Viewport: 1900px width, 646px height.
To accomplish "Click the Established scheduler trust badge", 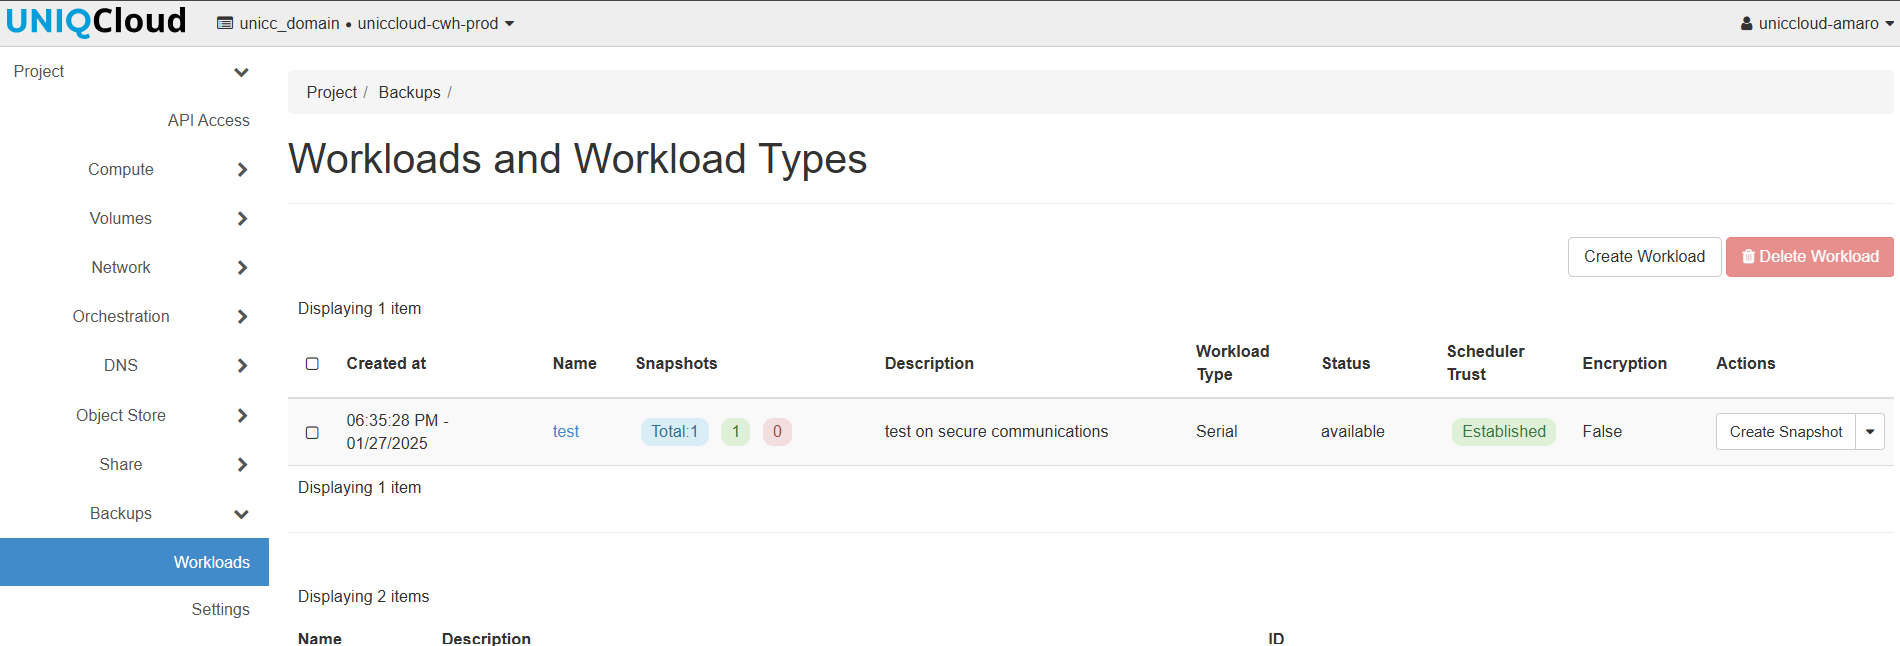I will pyautogui.click(x=1503, y=432).
